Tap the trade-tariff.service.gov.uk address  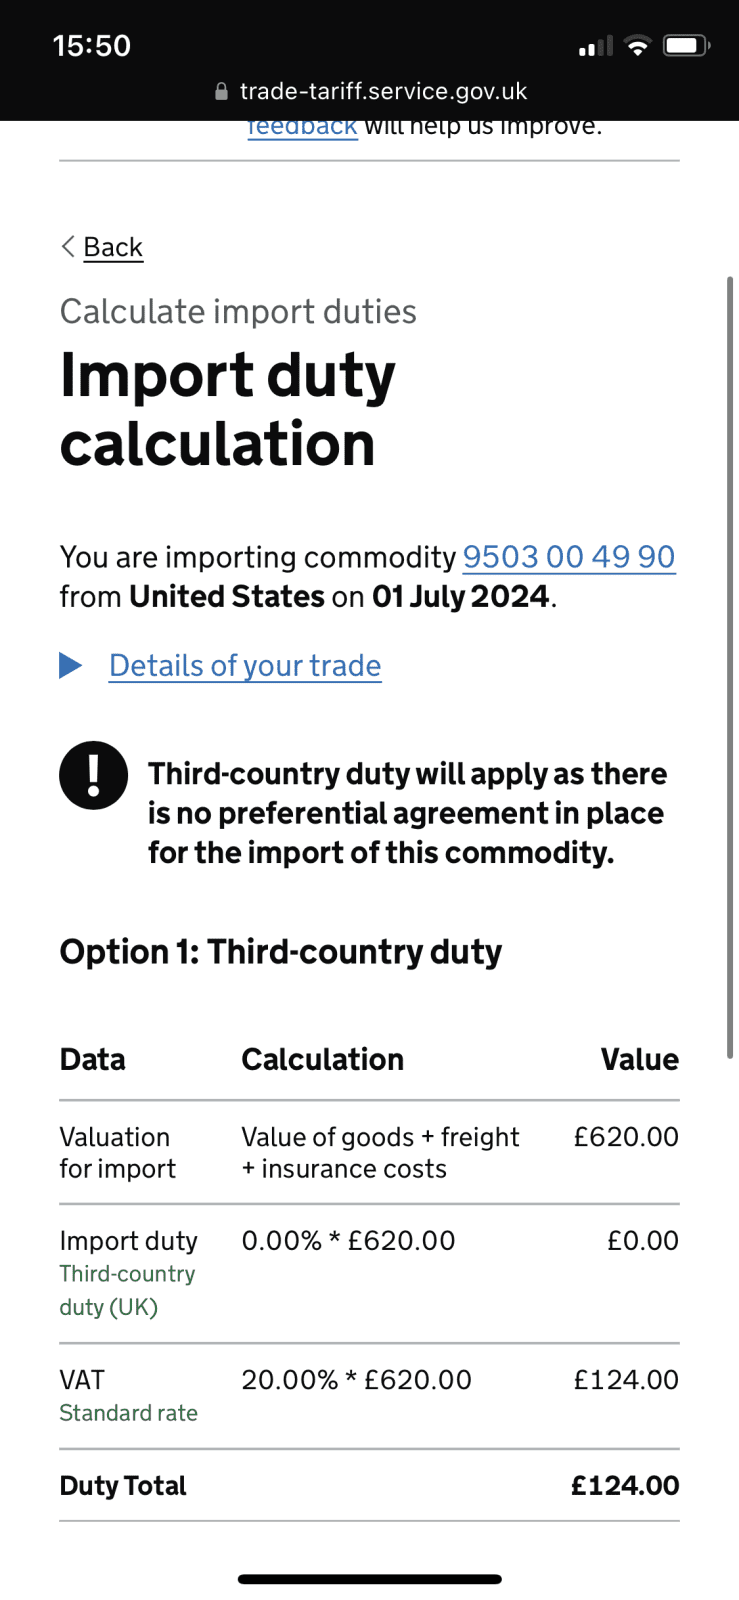click(383, 92)
